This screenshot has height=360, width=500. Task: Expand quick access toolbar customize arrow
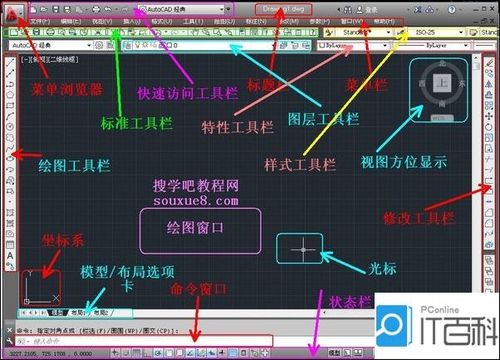[228, 9]
